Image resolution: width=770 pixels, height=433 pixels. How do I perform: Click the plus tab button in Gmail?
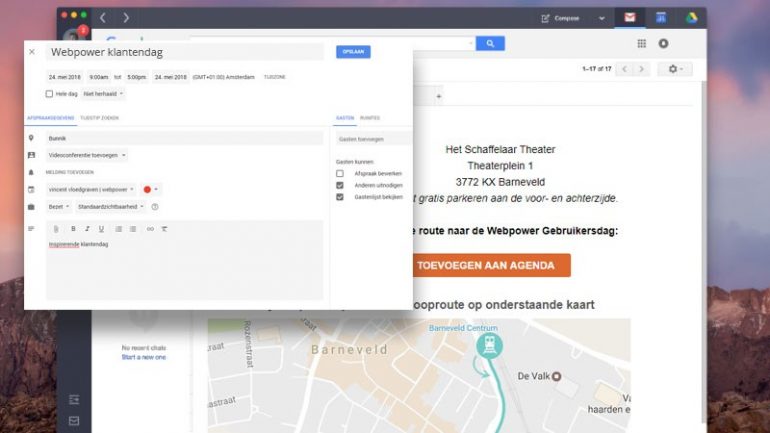[x=439, y=97]
